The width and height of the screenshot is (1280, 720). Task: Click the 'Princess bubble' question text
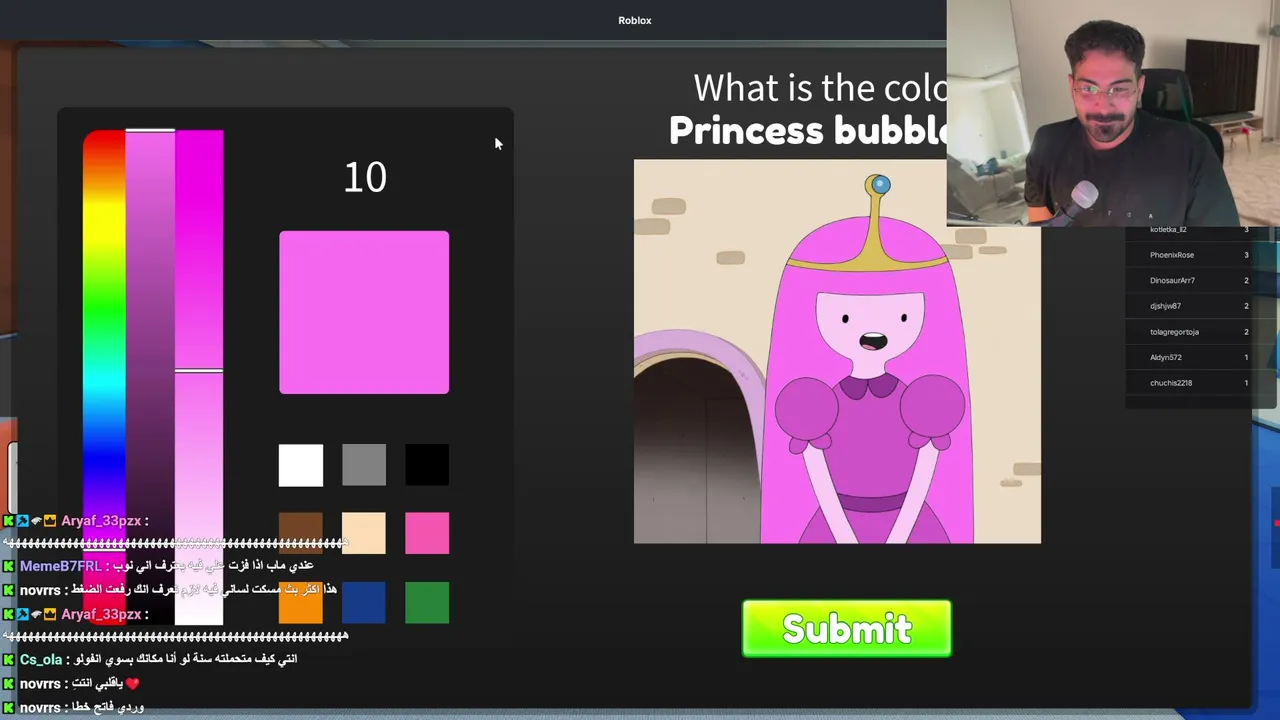point(808,130)
